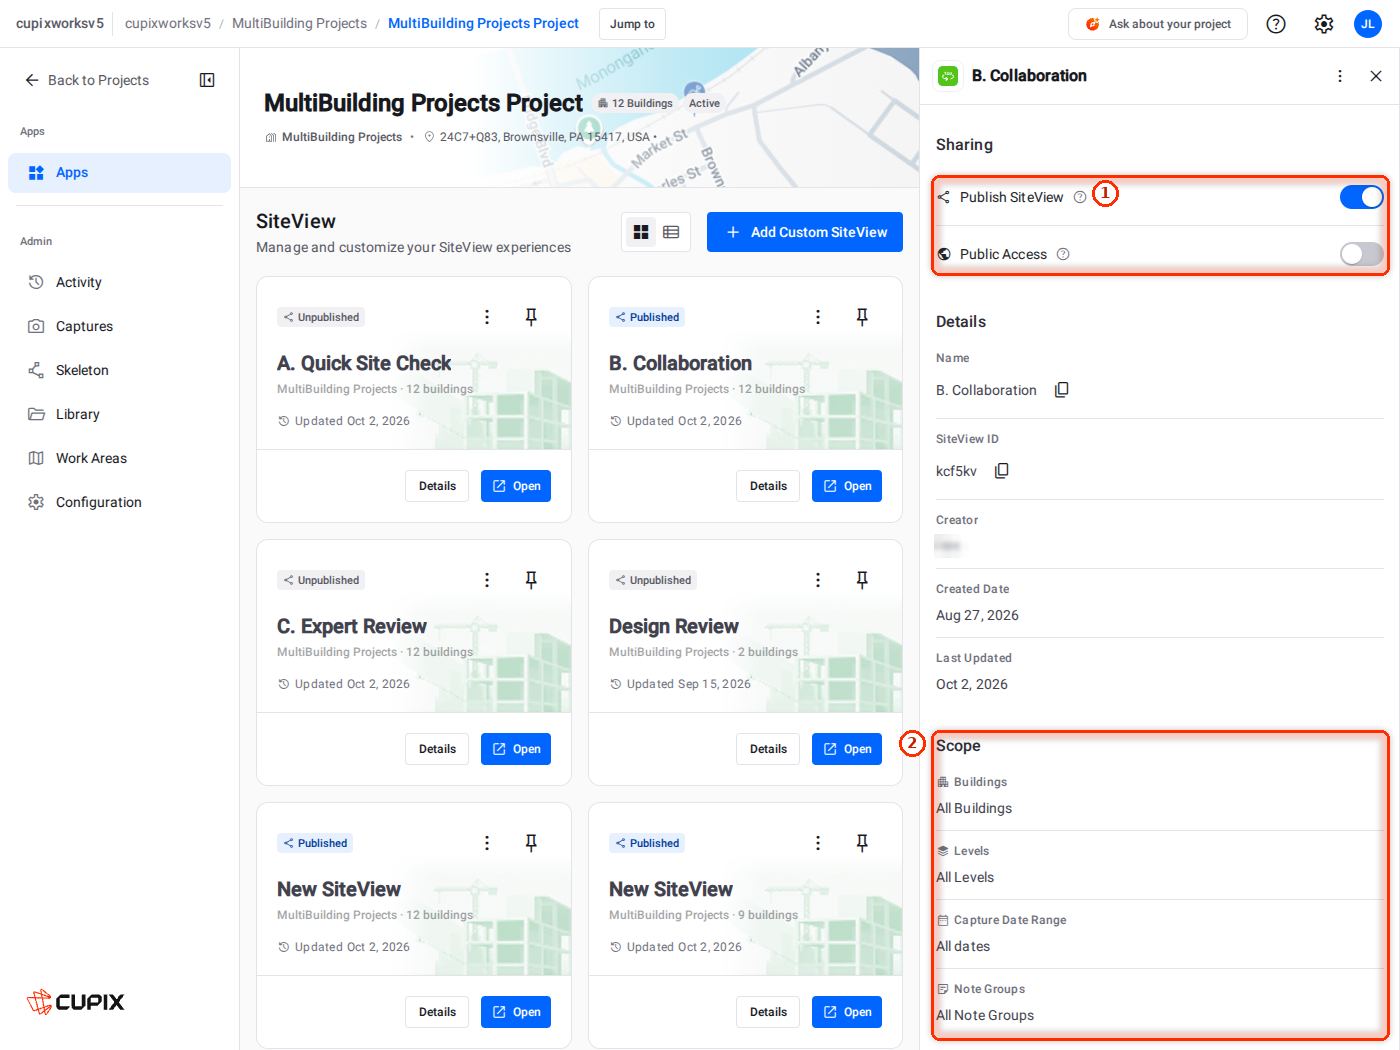The width and height of the screenshot is (1400, 1050).
Task: Click the 12 Buildings badge in header
Action: [x=635, y=103]
